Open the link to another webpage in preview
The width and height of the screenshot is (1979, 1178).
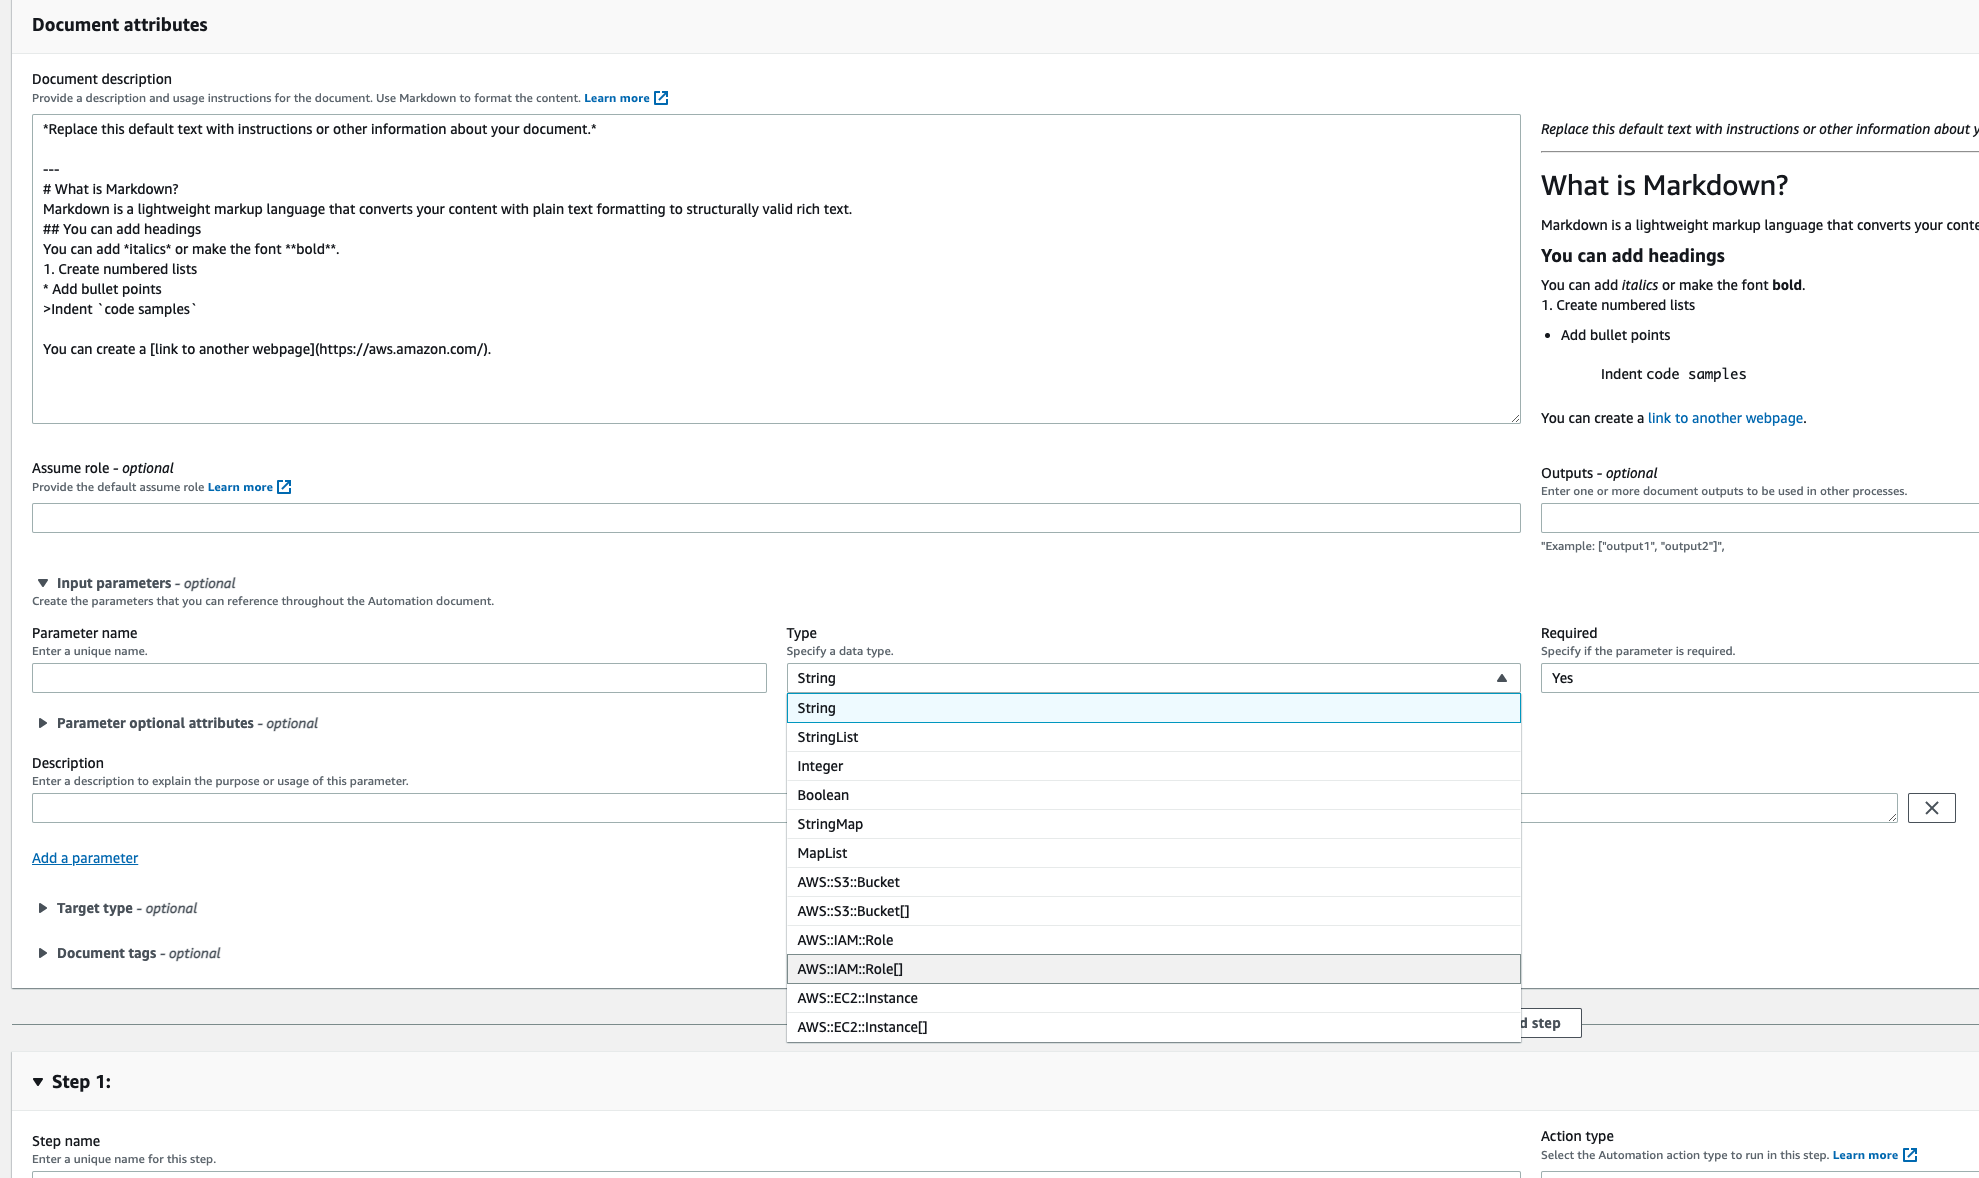(1725, 418)
